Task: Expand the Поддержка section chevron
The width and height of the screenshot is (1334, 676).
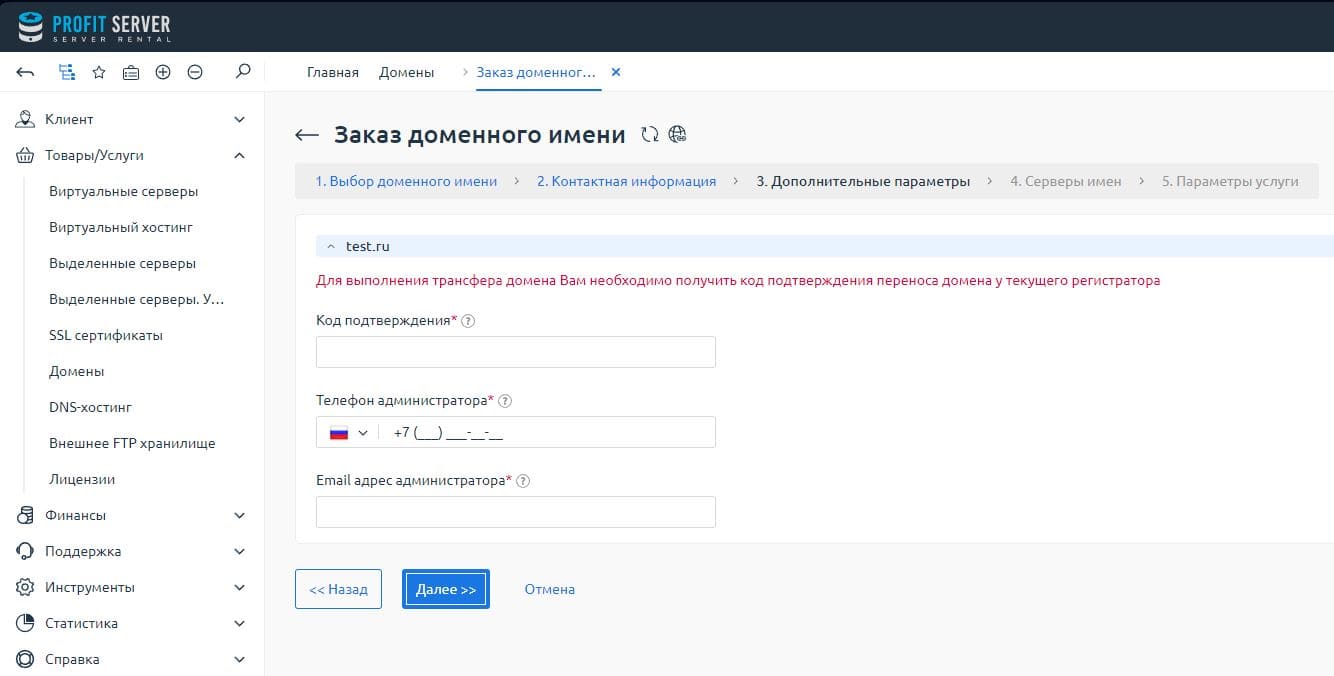Action: pos(239,551)
